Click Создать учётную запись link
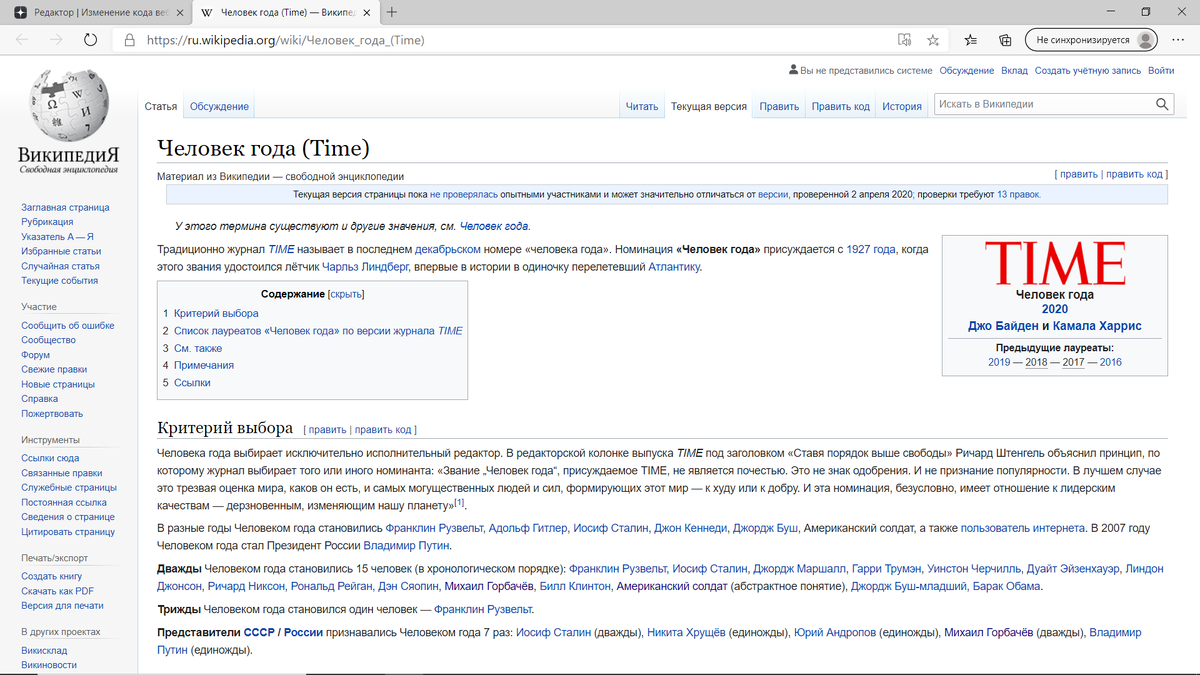Screen dimensions: 1200x675 [1088, 71]
